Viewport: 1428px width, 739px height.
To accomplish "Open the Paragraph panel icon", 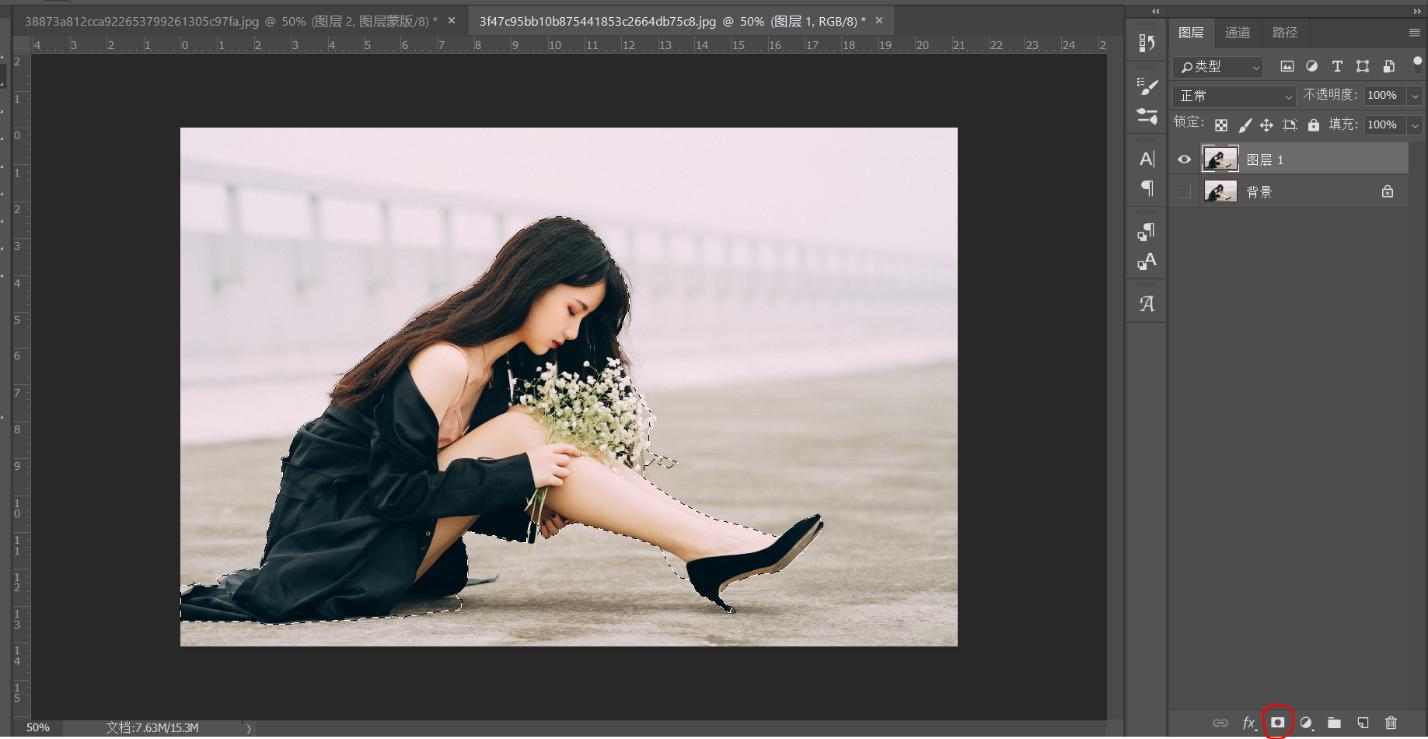I will click(x=1145, y=188).
